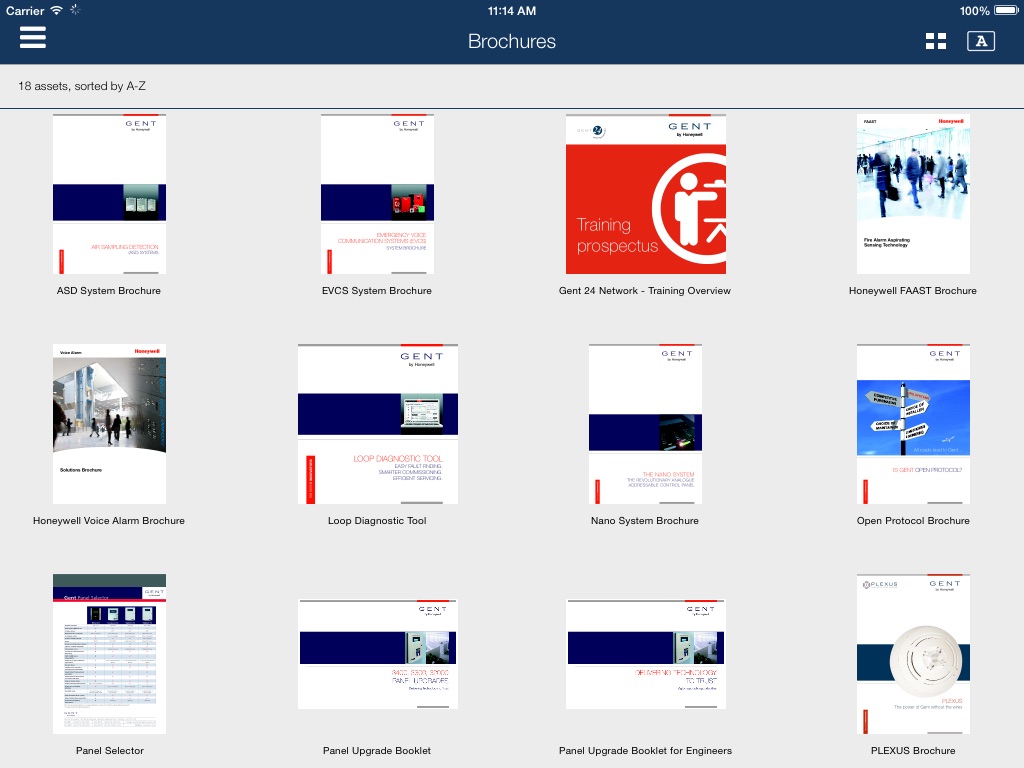Image resolution: width=1024 pixels, height=768 pixels.
Task: Select 'Open Protocol Brochure' title
Action: pos(913,520)
